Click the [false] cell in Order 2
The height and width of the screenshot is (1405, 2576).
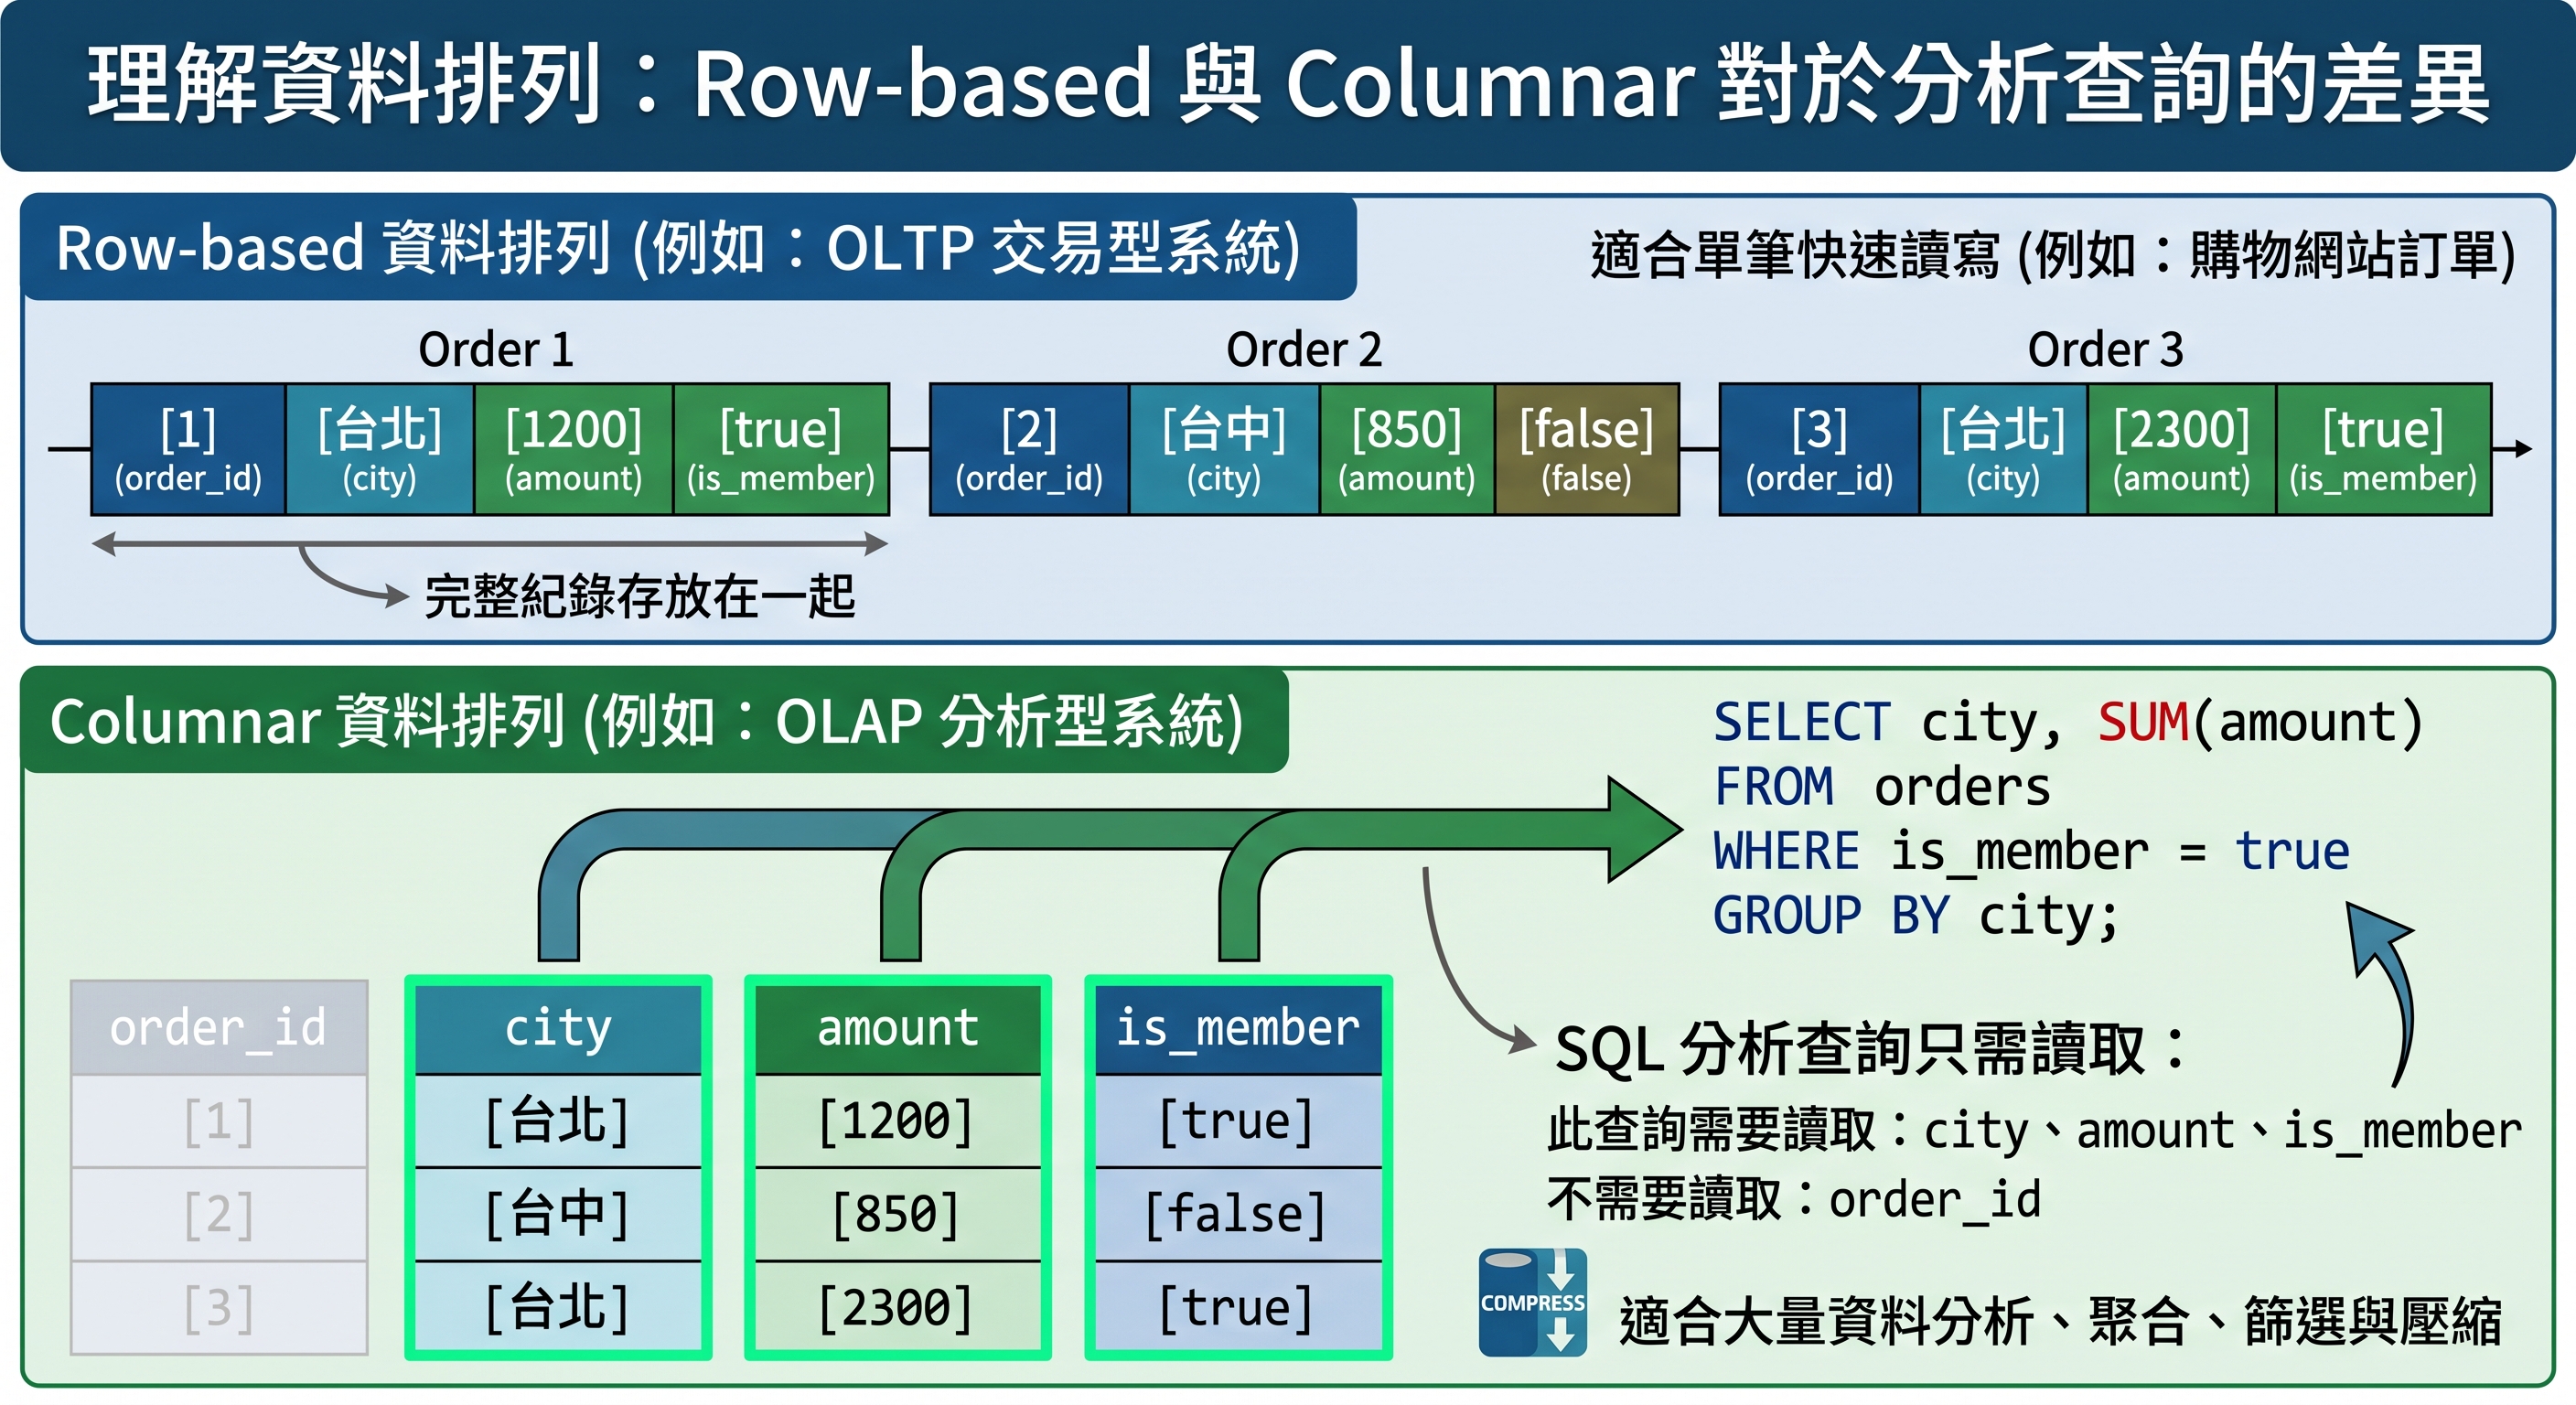click(x=1587, y=449)
